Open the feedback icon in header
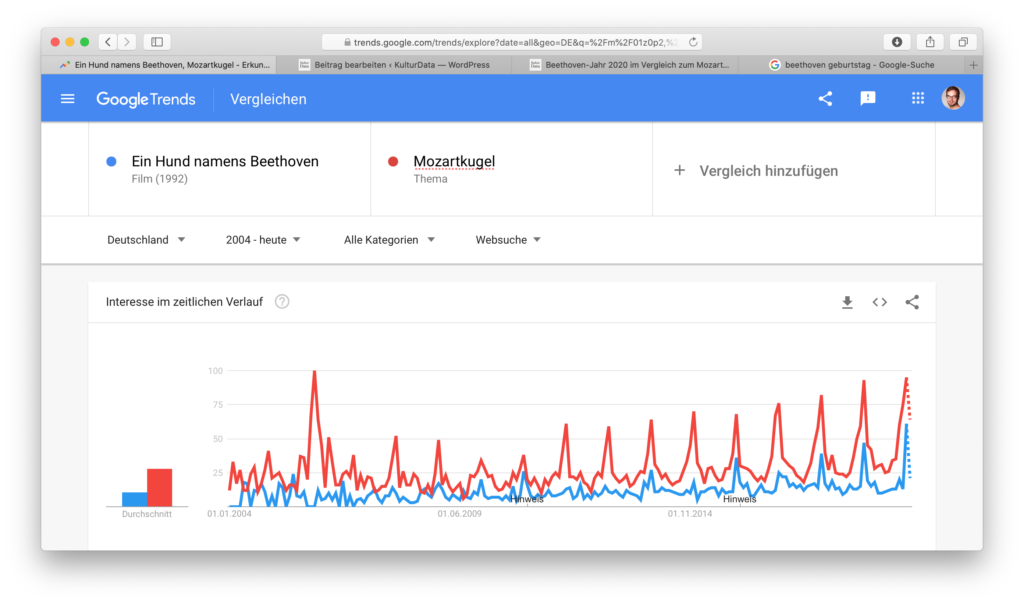 click(868, 99)
